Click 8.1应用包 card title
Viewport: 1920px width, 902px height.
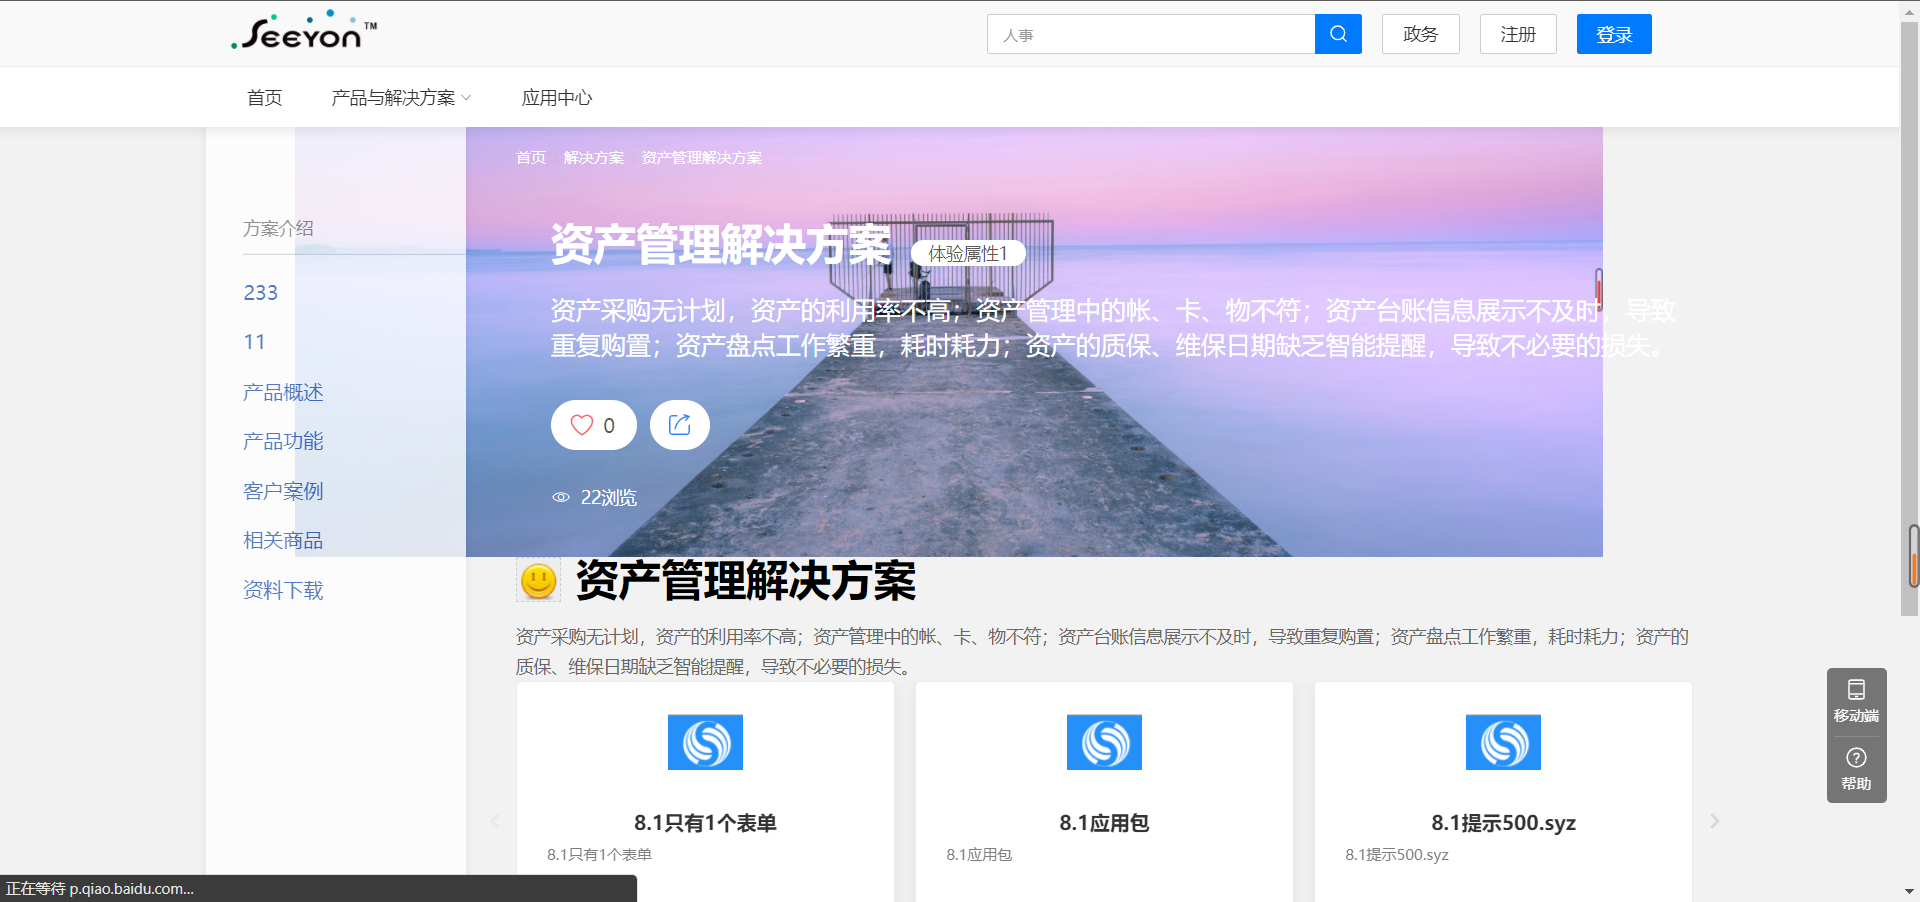1104,823
